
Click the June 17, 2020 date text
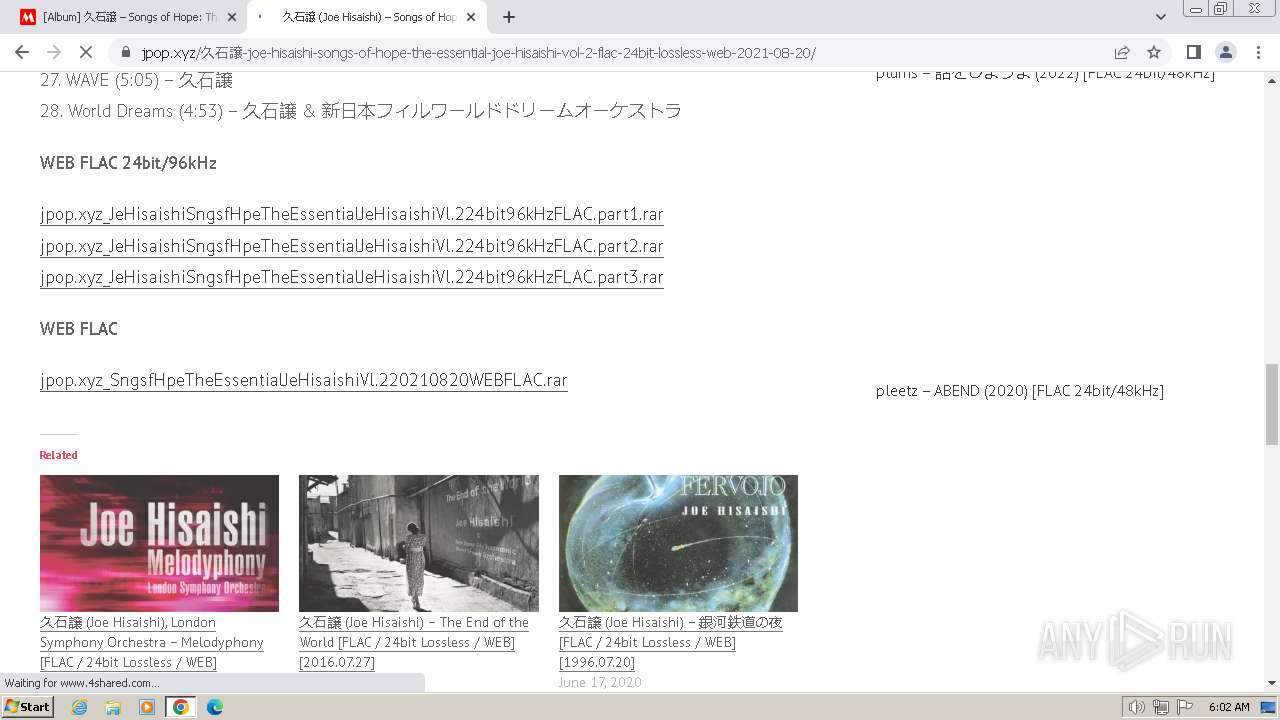coord(600,682)
